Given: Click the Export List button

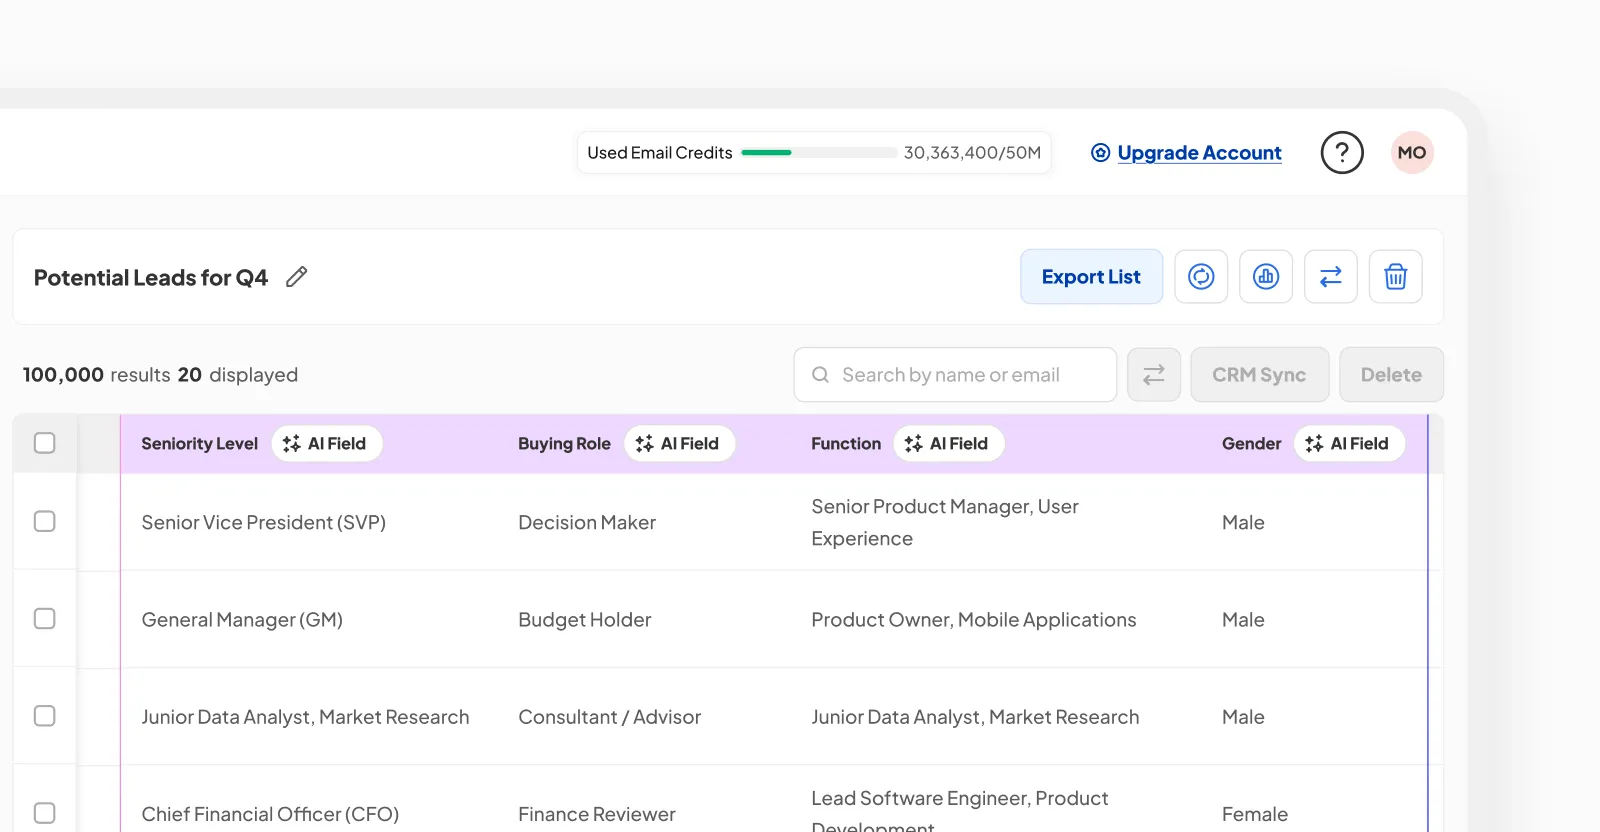Looking at the screenshot, I should (1091, 277).
